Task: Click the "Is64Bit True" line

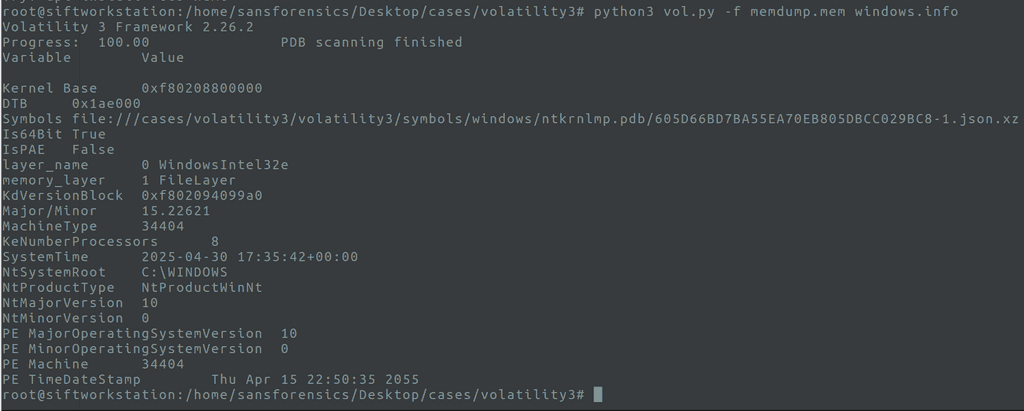Action: [54, 134]
